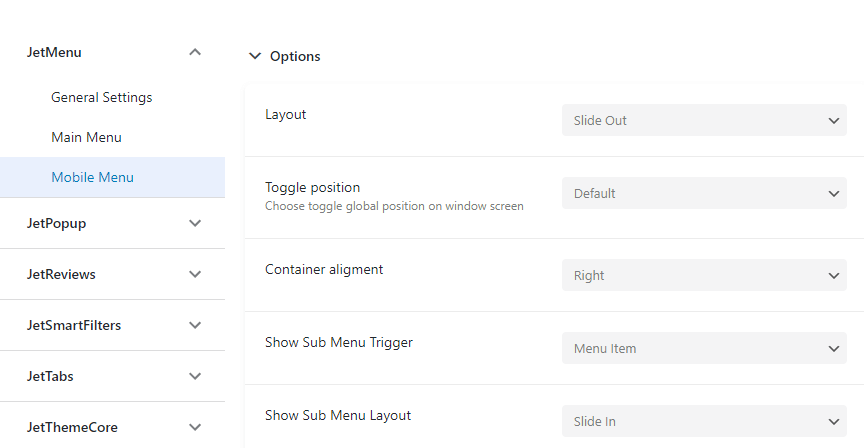Click the Layout option label

tap(285, 115)
